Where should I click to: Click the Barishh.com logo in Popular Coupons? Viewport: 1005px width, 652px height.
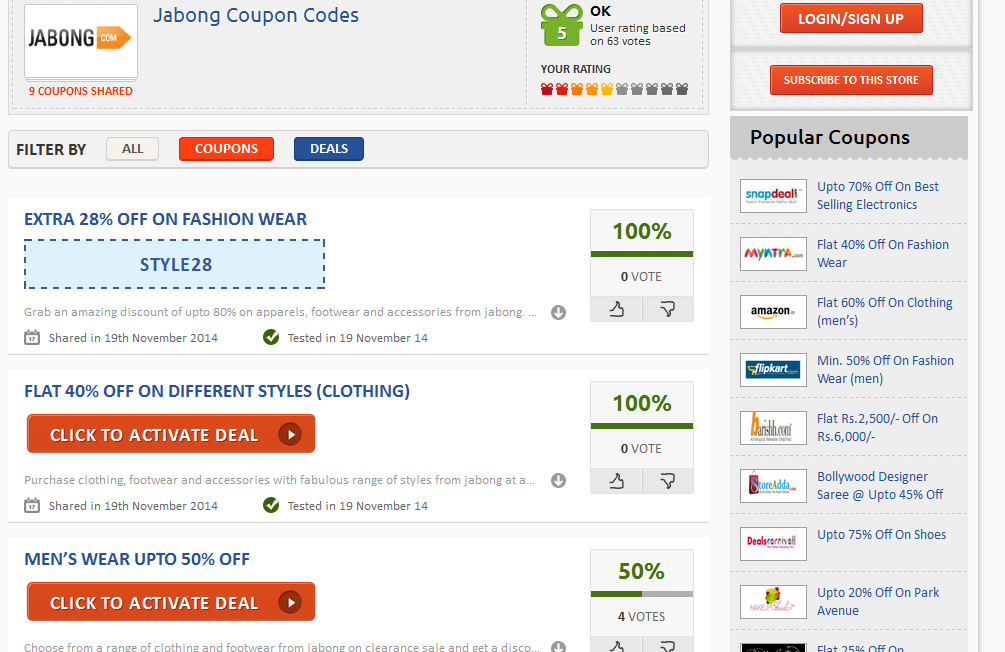point(773,428)
